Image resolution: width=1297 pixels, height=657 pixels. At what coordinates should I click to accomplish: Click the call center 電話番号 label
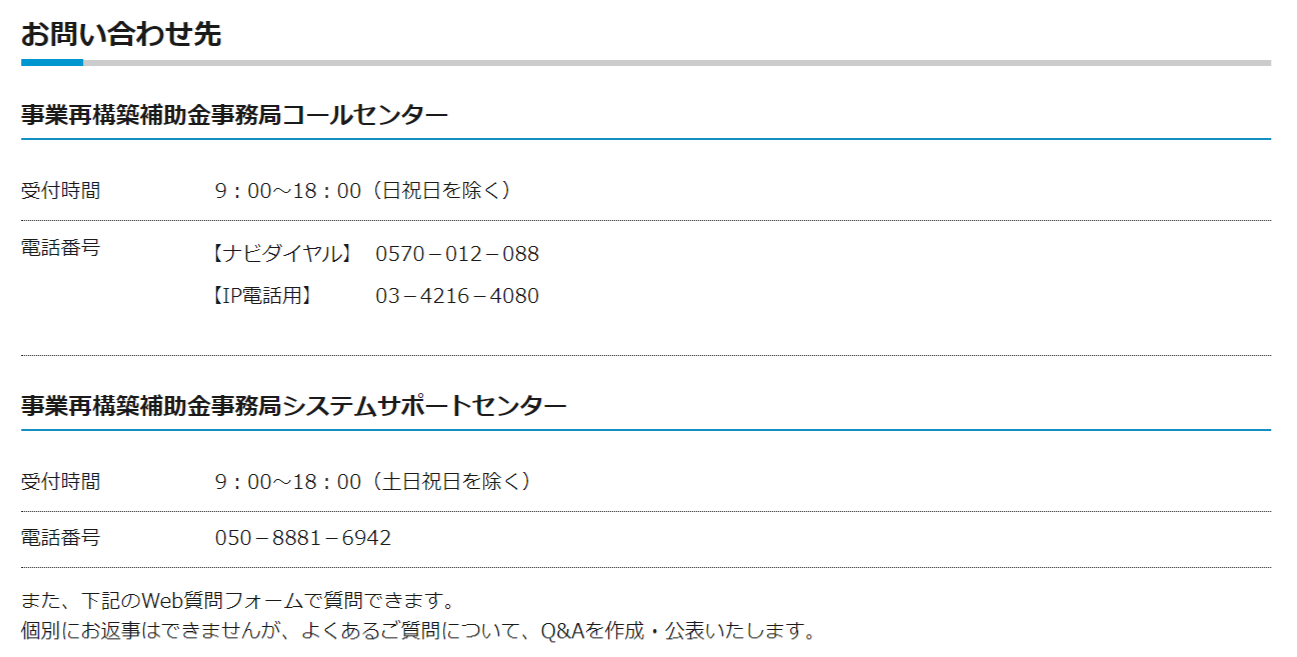[x=61, y=248]
